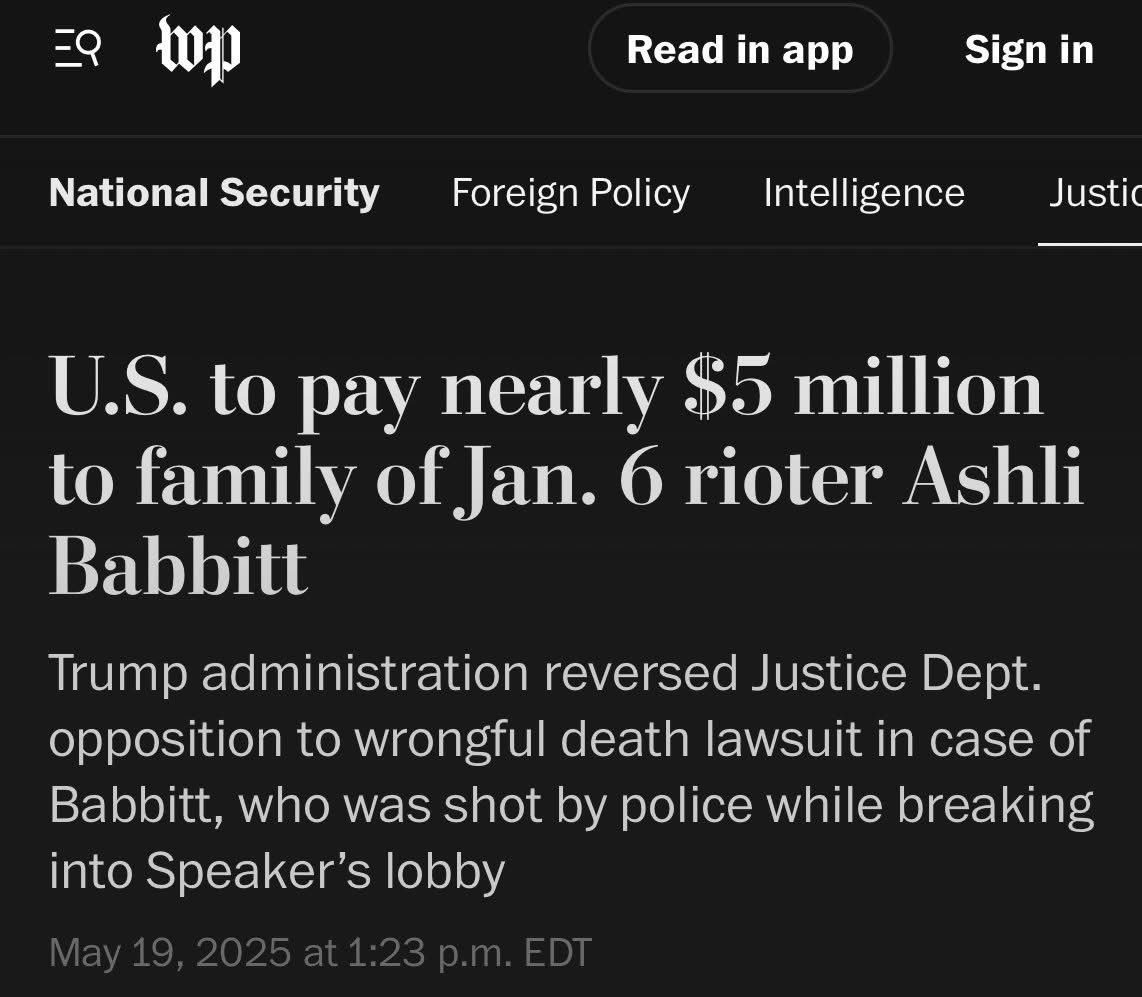Click "Trump administration" in the summary
1142x997 pixels.
288,673
